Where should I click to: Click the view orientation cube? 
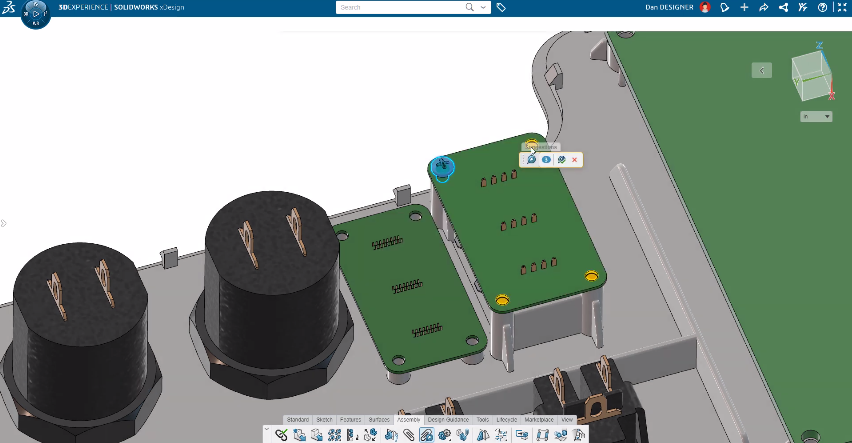coord(808,75)
